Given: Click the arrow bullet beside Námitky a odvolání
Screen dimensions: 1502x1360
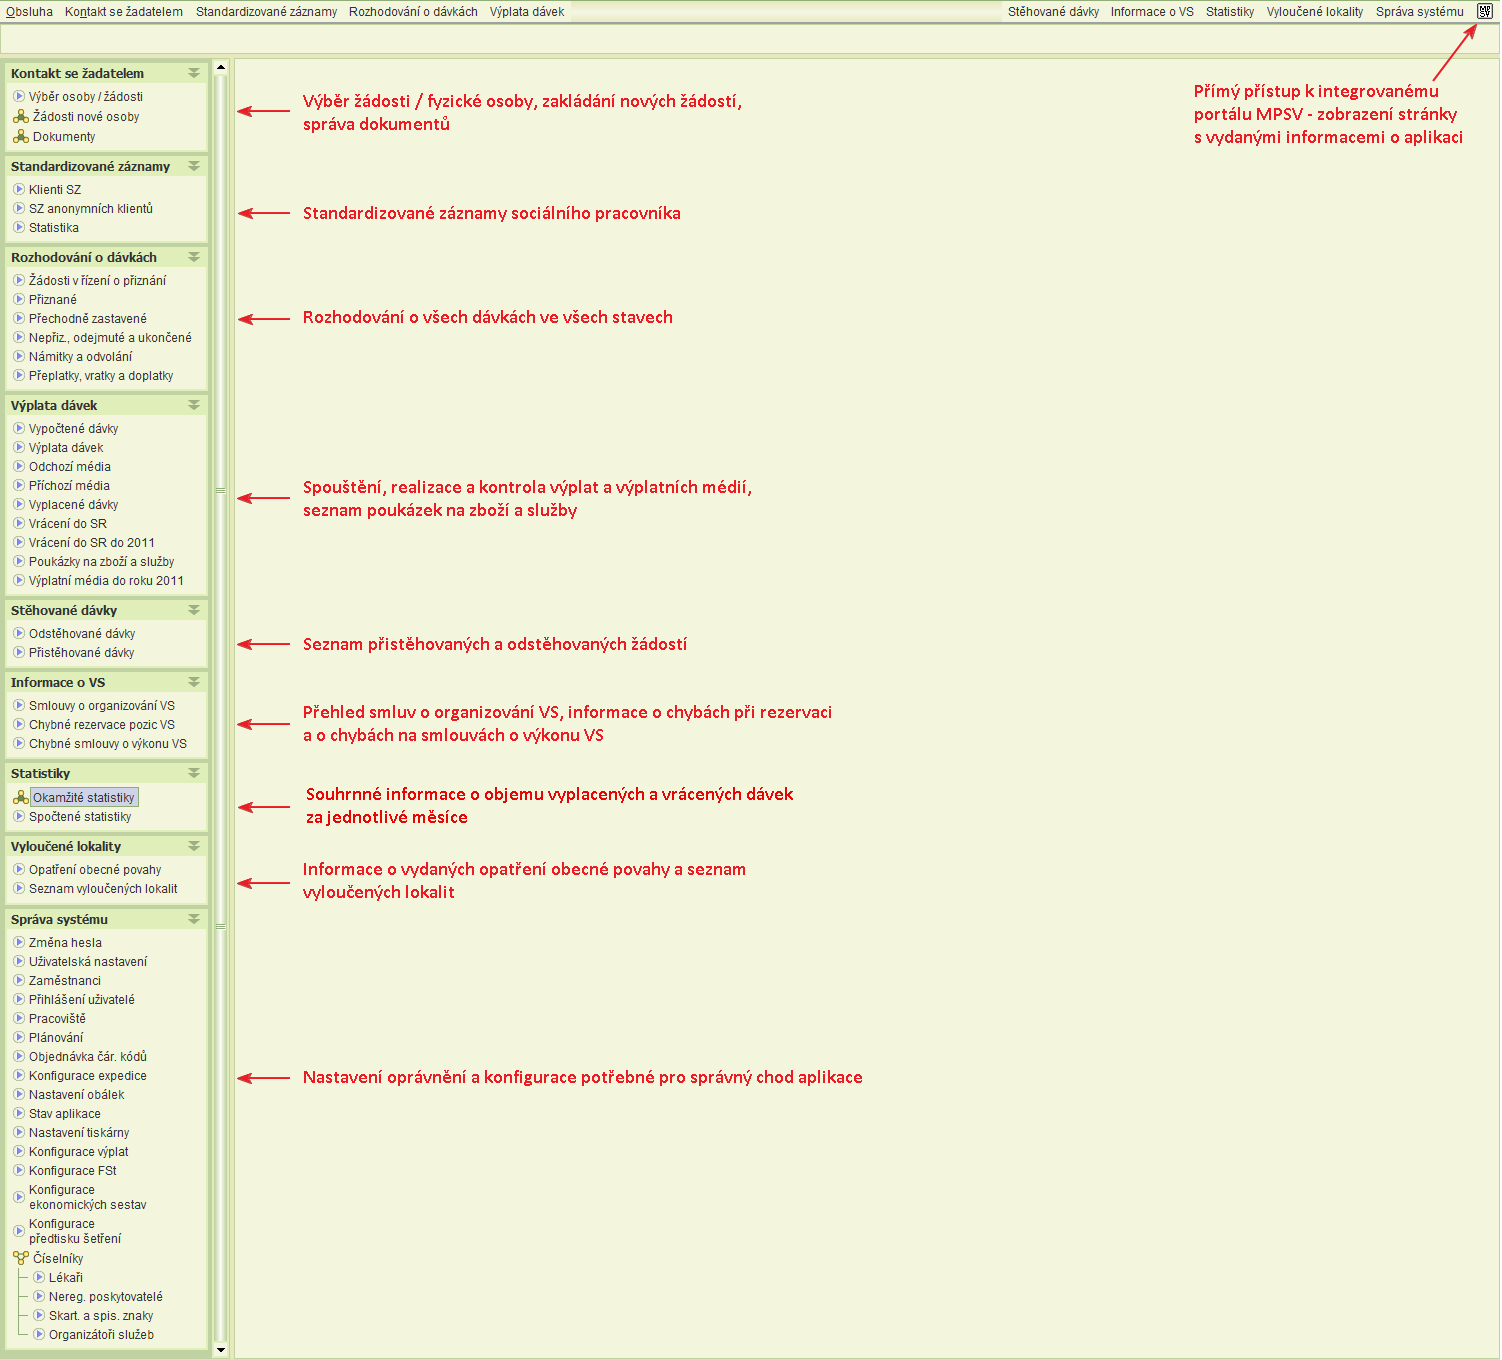Looking at the screenshot, I should pos(19,356).
